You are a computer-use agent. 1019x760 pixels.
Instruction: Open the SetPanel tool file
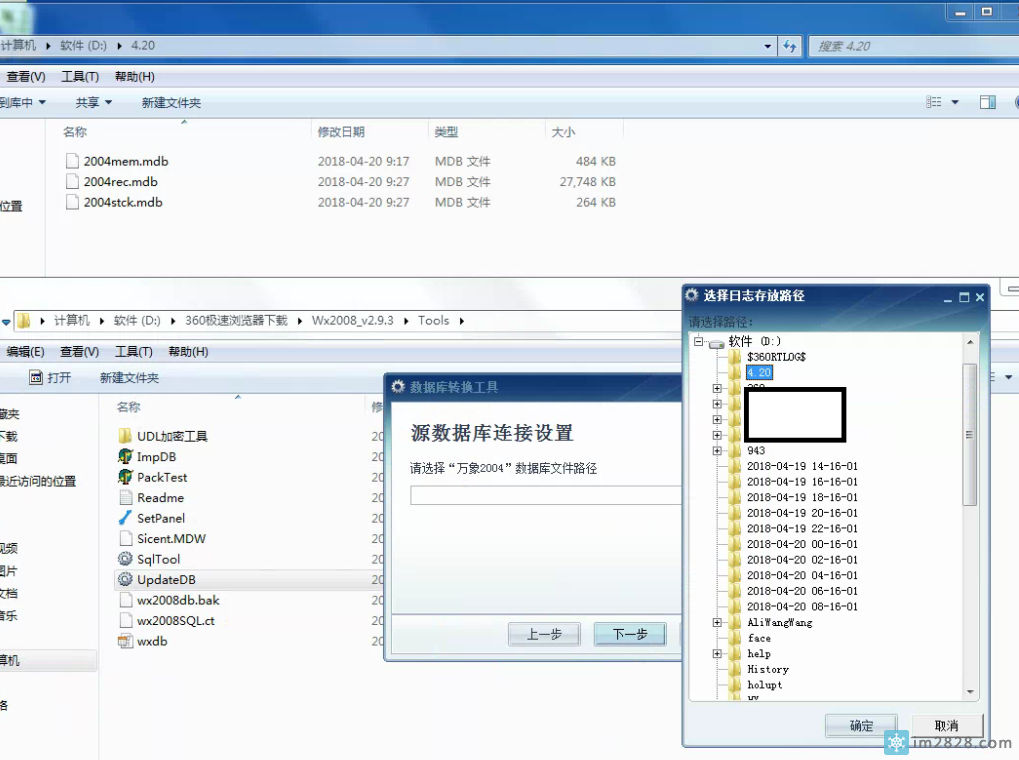pos(160,518)
